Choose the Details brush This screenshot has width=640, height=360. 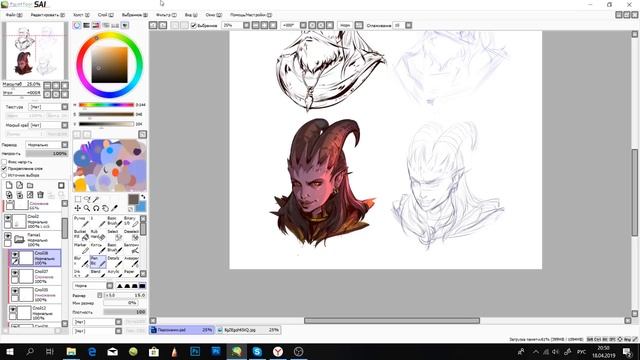tap(115, 262)
